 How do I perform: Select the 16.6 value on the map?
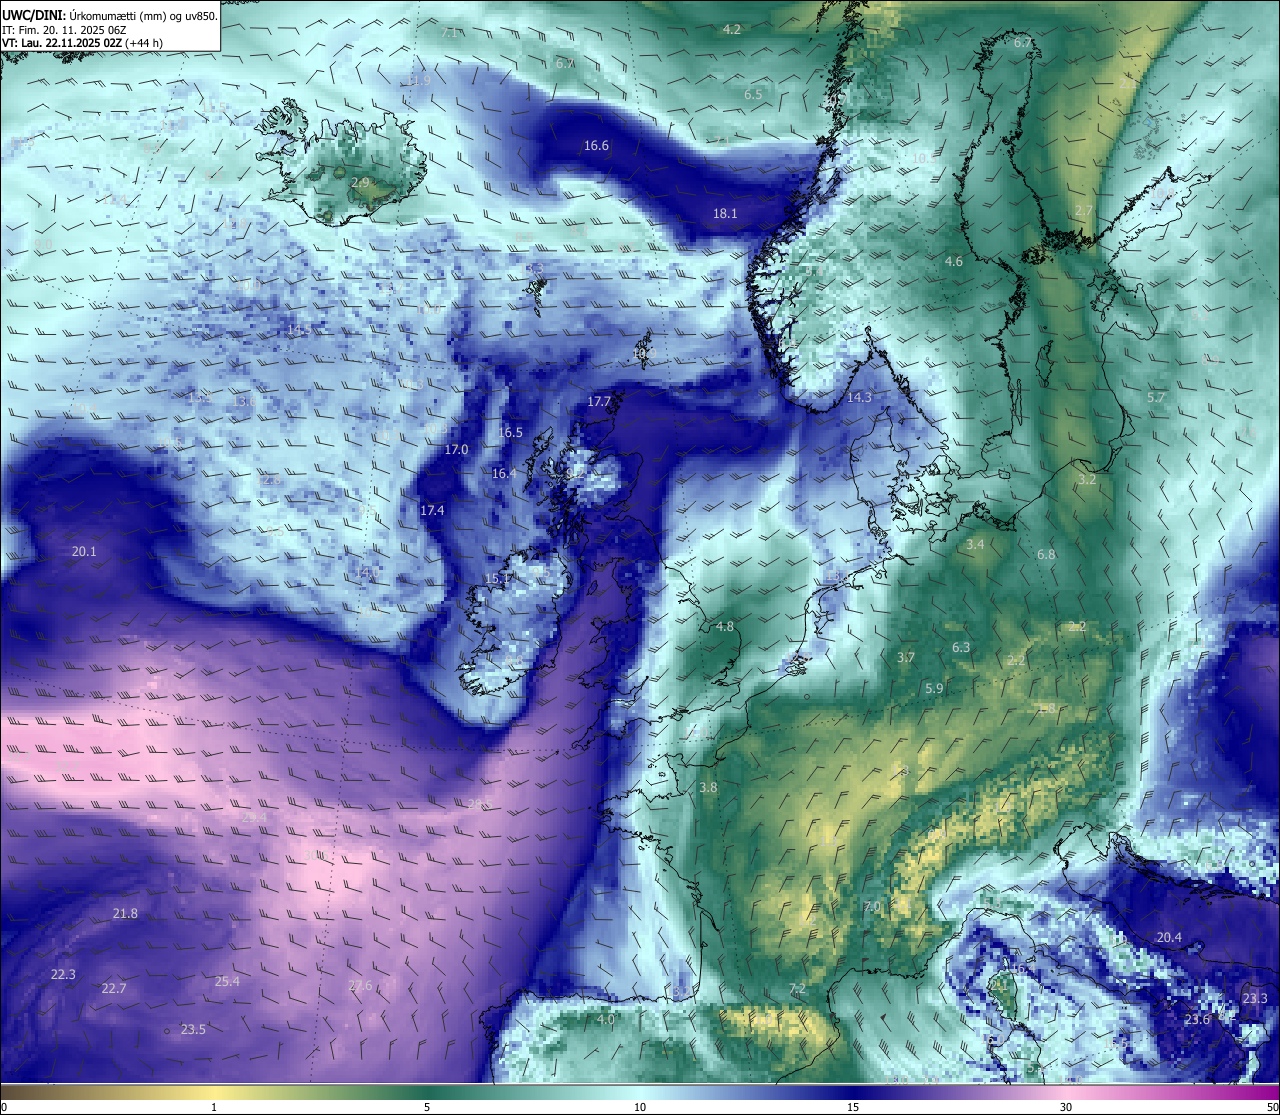pos(596,146)
